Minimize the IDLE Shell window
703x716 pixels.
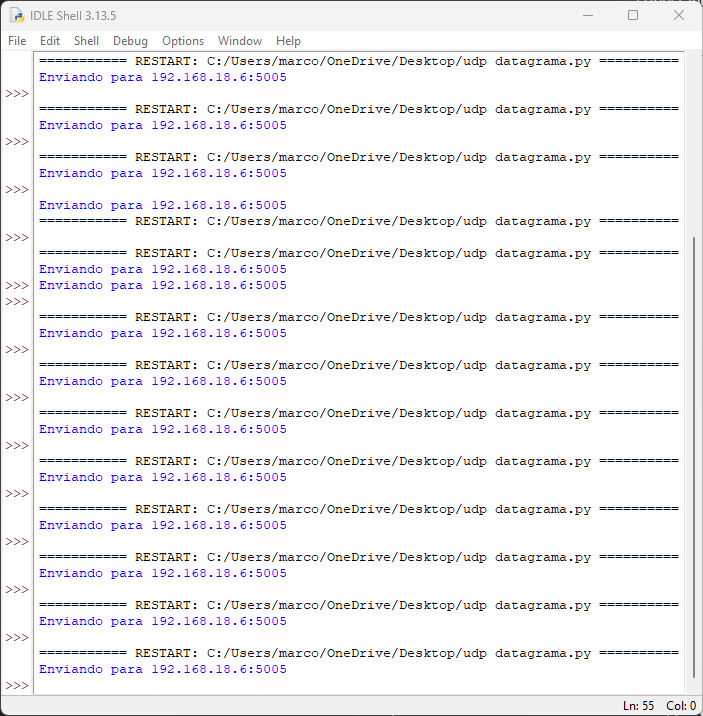[587, 16]
